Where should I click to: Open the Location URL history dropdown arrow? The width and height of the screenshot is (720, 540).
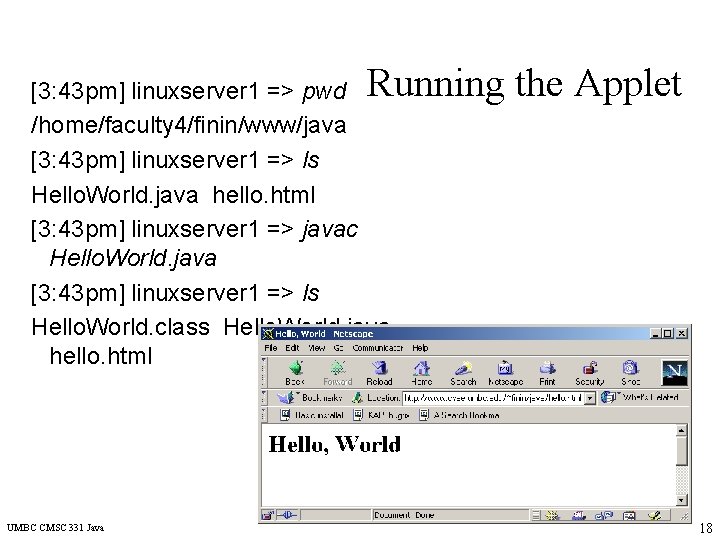tap(590, 398)
